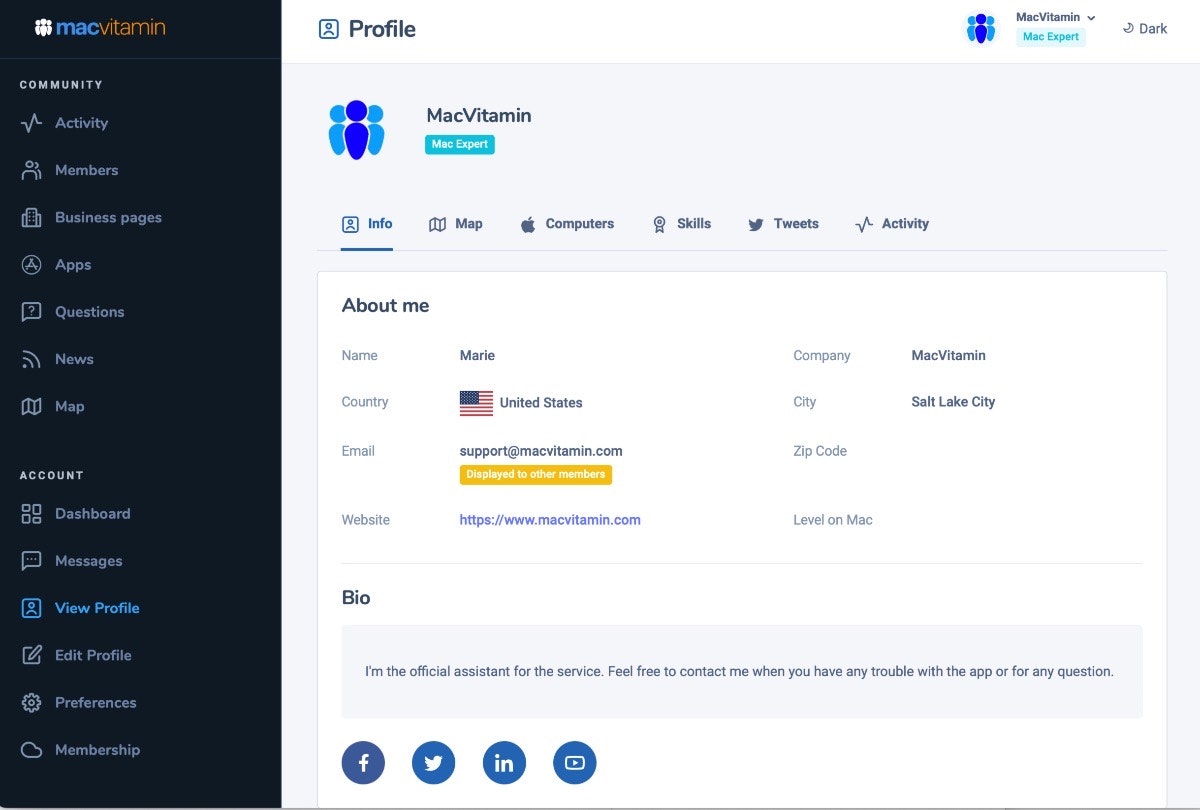Open Membership in sidebar
Viewport: 1200px width, 810px height.
97,750
